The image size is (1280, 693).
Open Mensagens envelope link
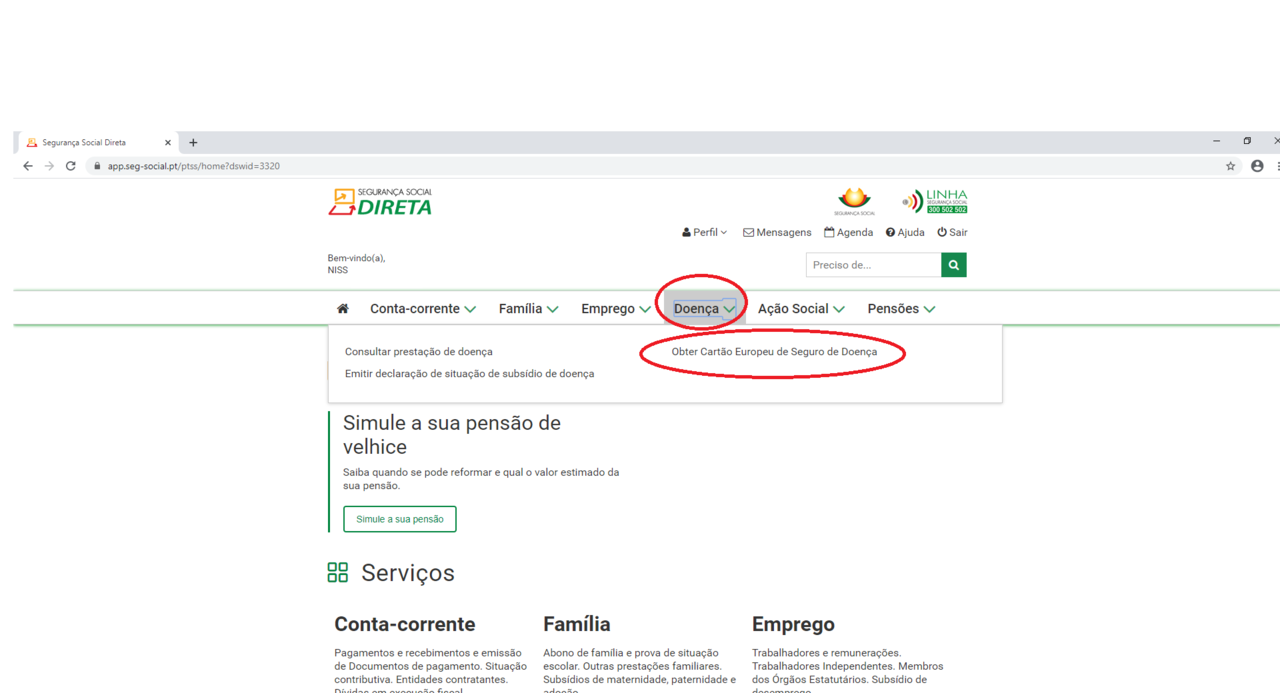[777, 232]
